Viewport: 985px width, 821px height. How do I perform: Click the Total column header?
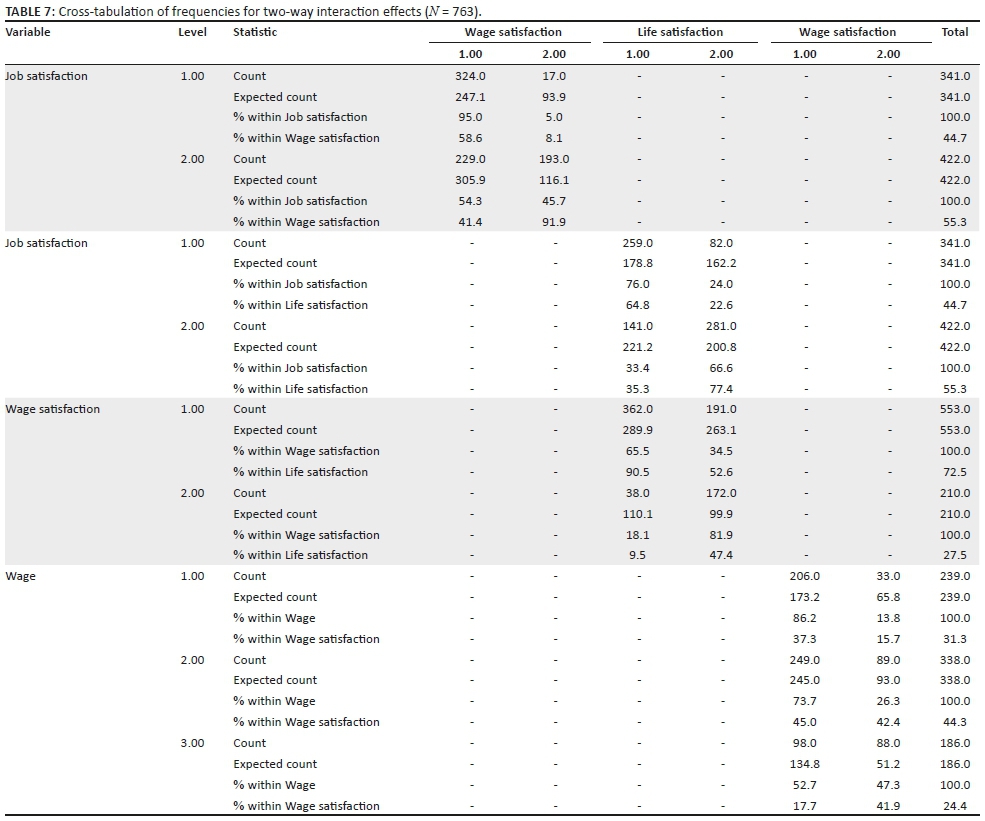[x=954, y=32]
